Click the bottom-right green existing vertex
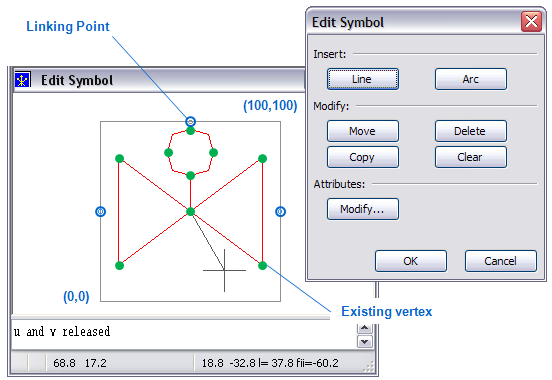Screen dimensions: 552x380 point(262,266)
